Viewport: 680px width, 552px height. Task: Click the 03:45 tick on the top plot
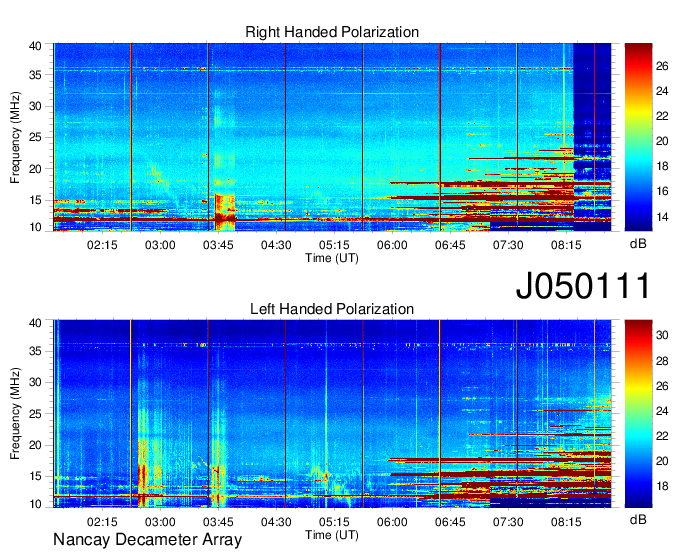pyautogui.click(x=218, y=245)
